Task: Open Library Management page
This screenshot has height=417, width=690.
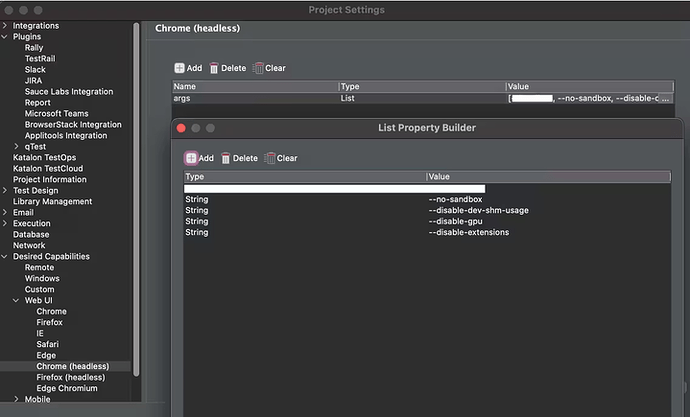Action: point(52,201)
